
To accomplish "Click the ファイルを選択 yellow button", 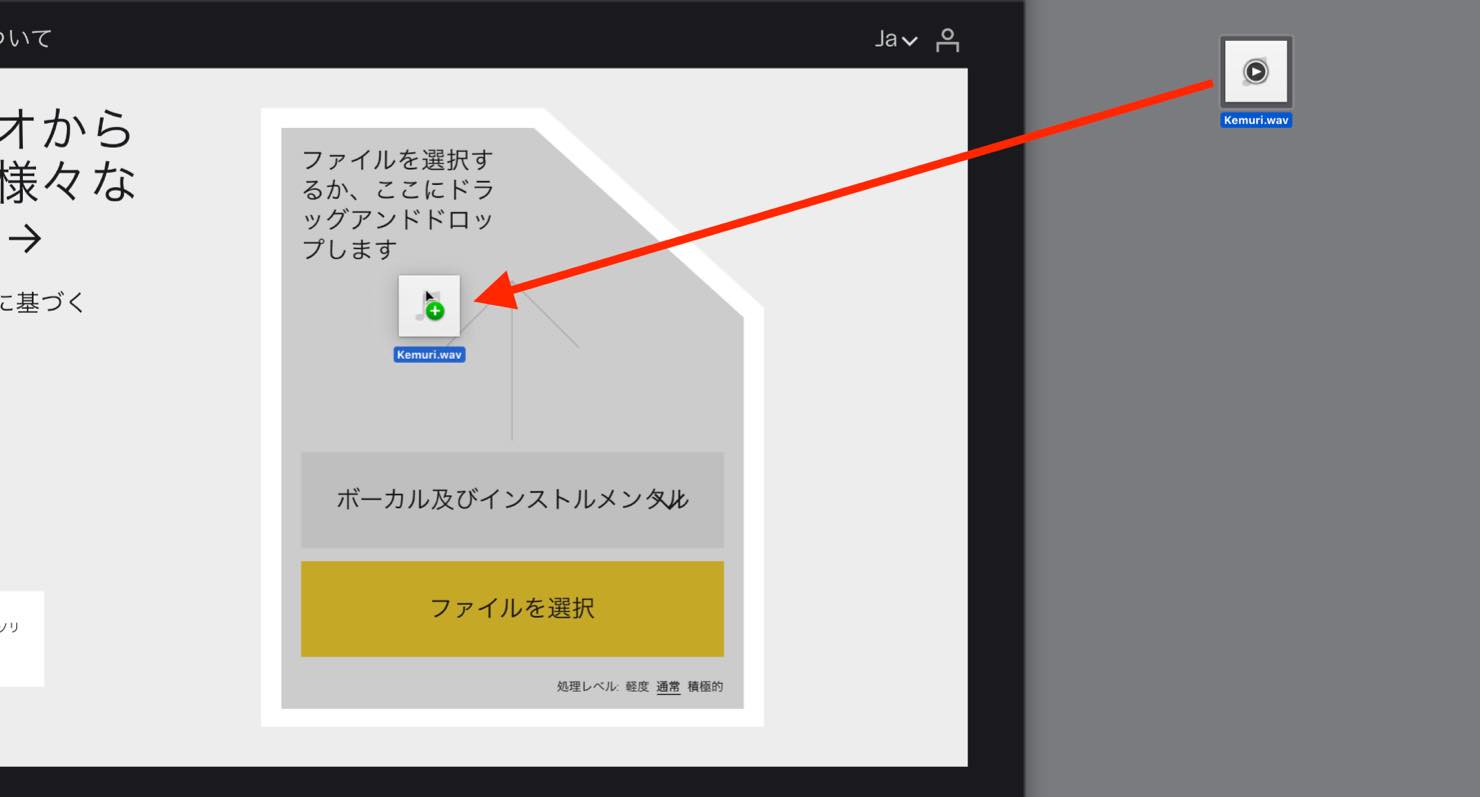I will point(512,608).
